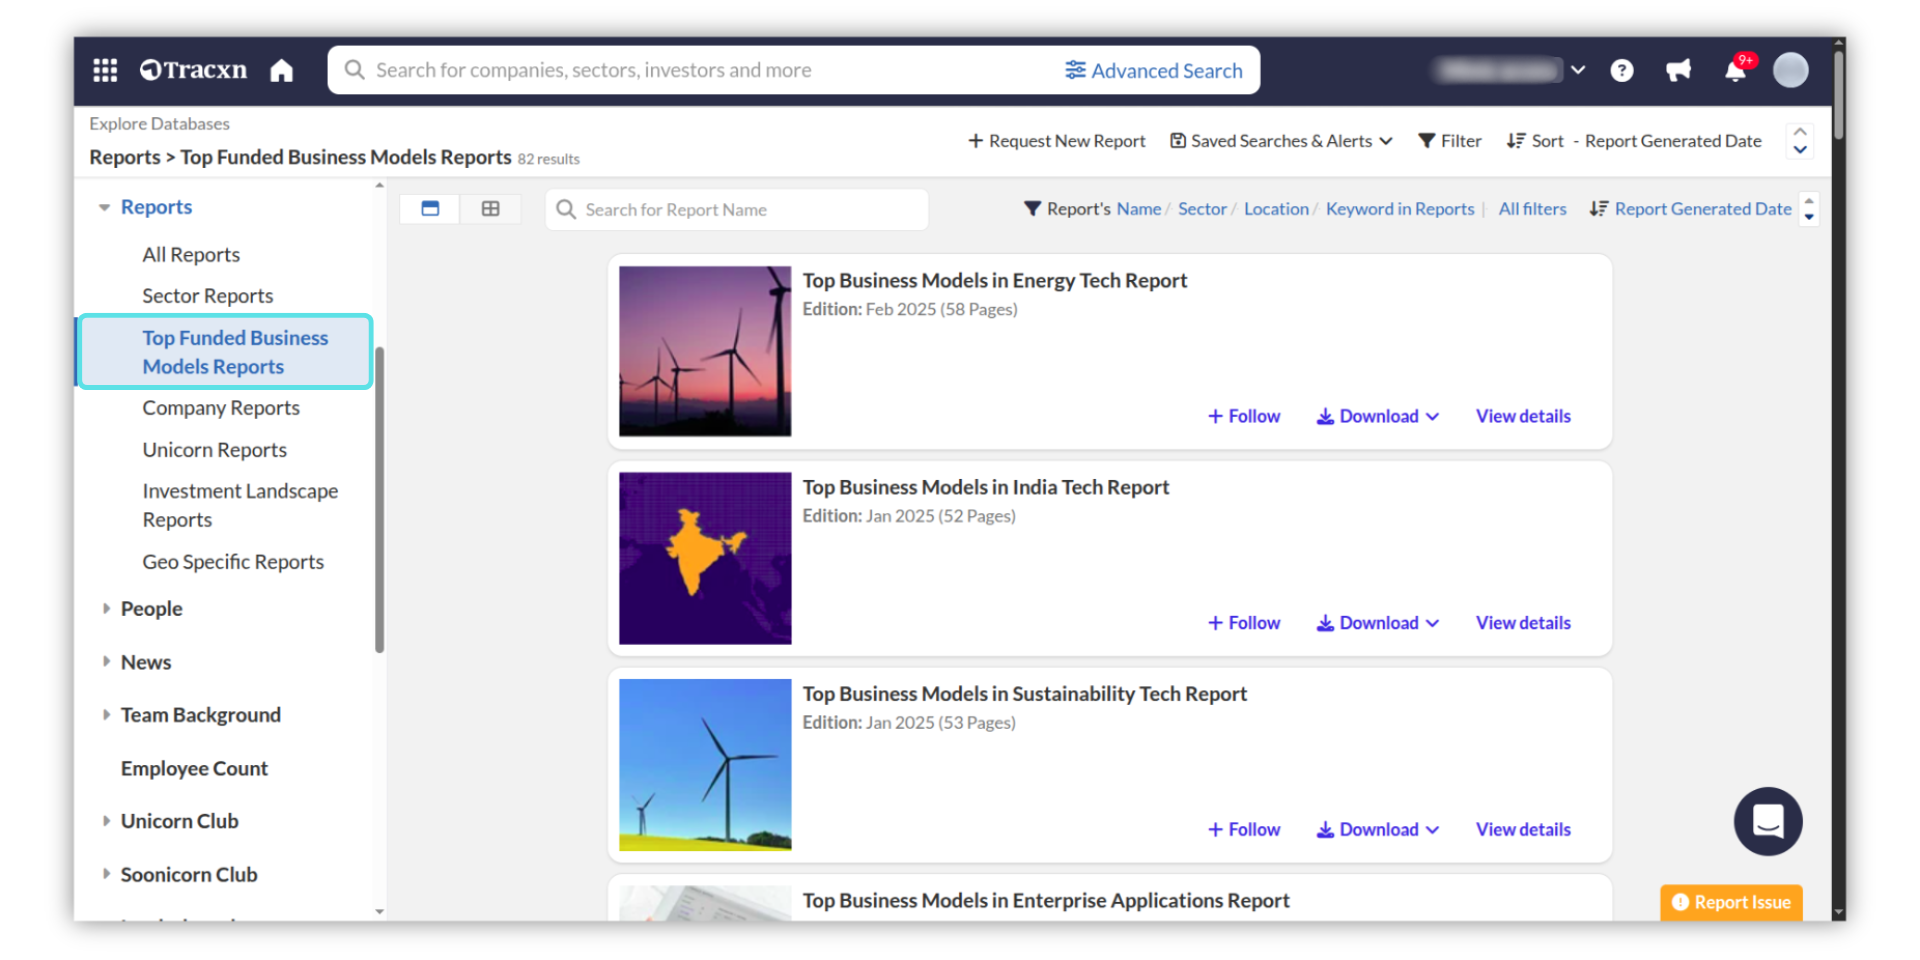This screenshot has width=1920, height=960.
Task: Toggle sort order arrows beside Report Generated Date
Action: (1808, 209)
